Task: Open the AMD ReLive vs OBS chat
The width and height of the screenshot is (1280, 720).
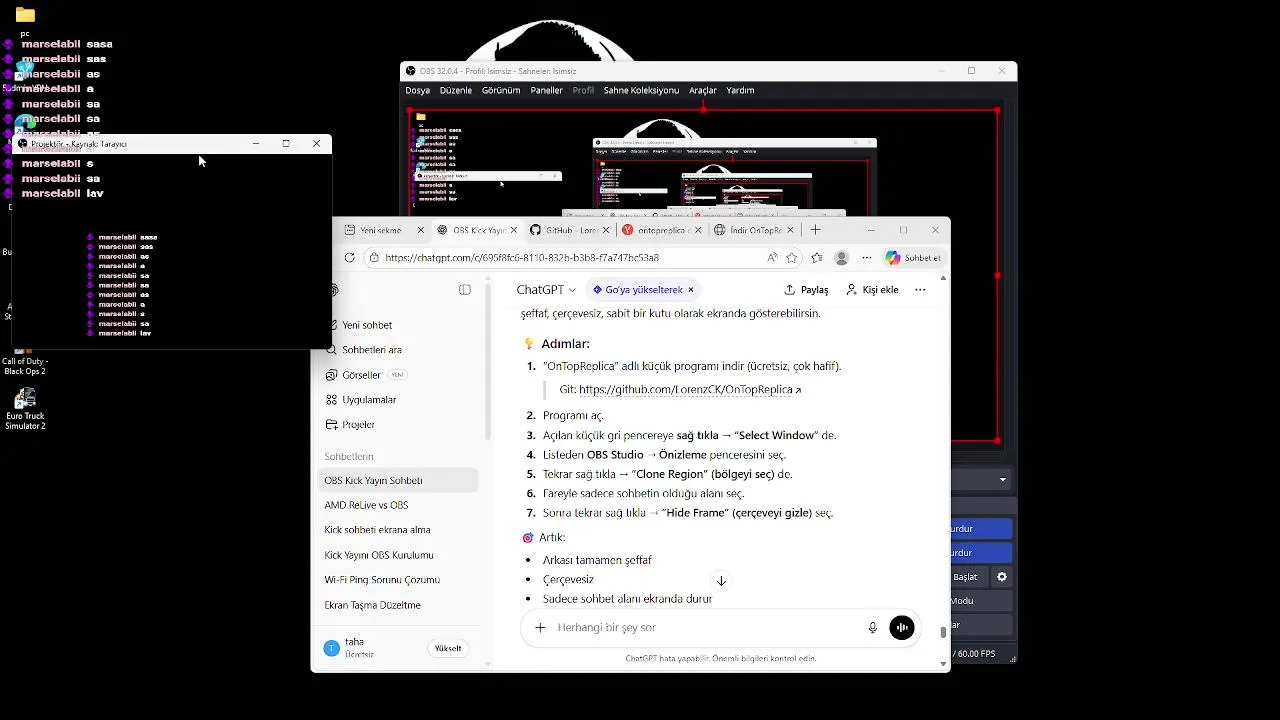Action: click(398, 506)
